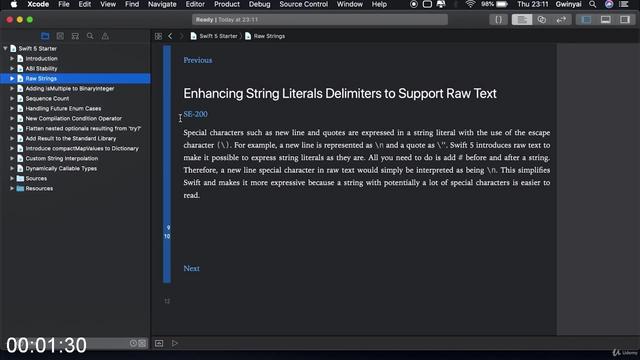The image size is (640, 360).
Task: Open the Editor menu
Action: pos(195,4)
